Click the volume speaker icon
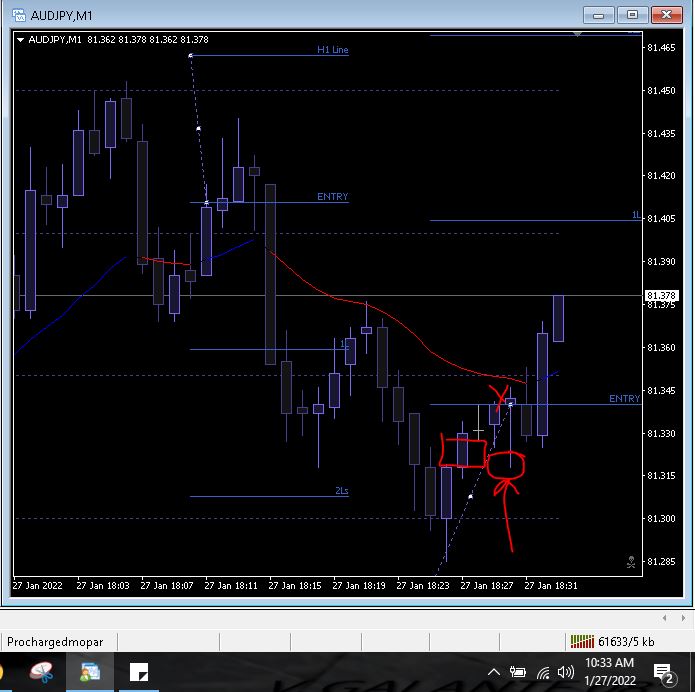 (566, 672)
